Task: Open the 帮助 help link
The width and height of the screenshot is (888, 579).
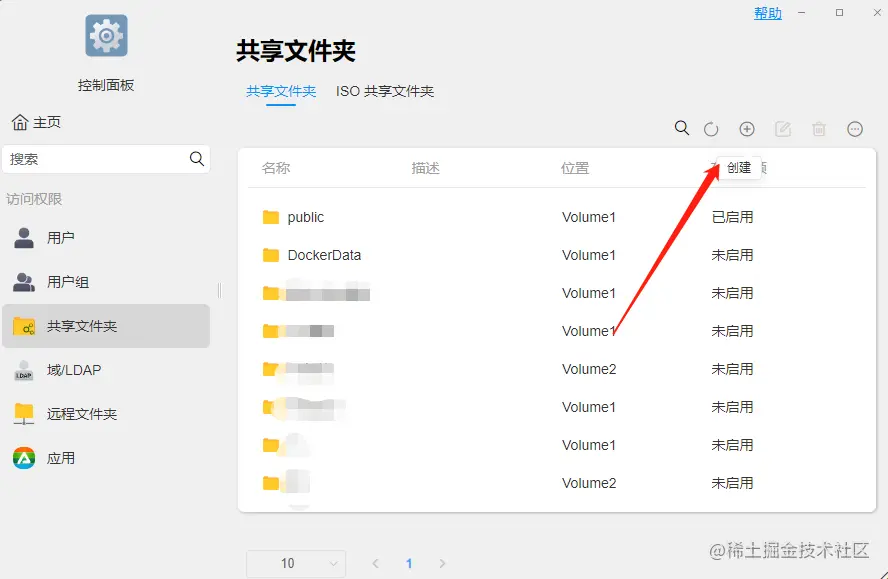Action: click(x=767, y=13)
